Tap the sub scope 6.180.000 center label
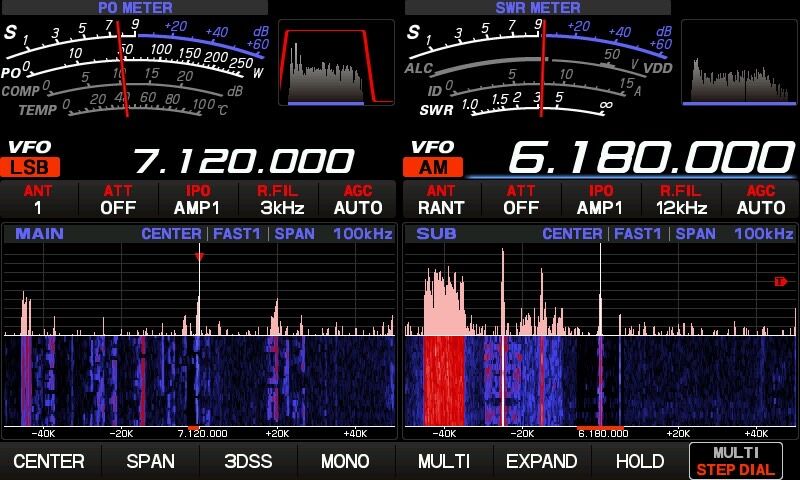The height and width of the screenshot is (480, 800). 603,434
